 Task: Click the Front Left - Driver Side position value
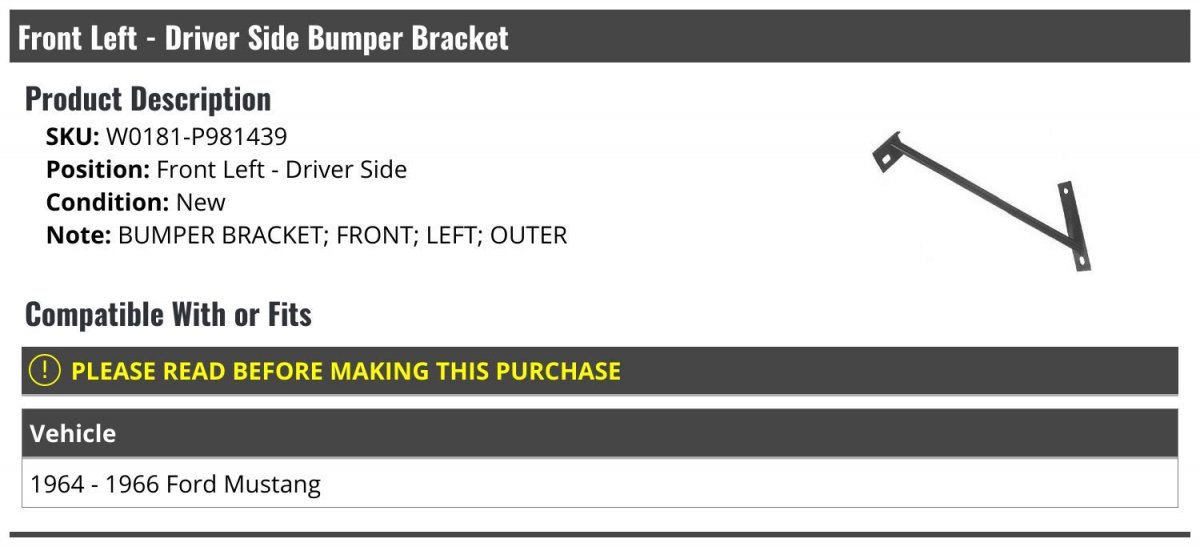click(x=282, y=169)
